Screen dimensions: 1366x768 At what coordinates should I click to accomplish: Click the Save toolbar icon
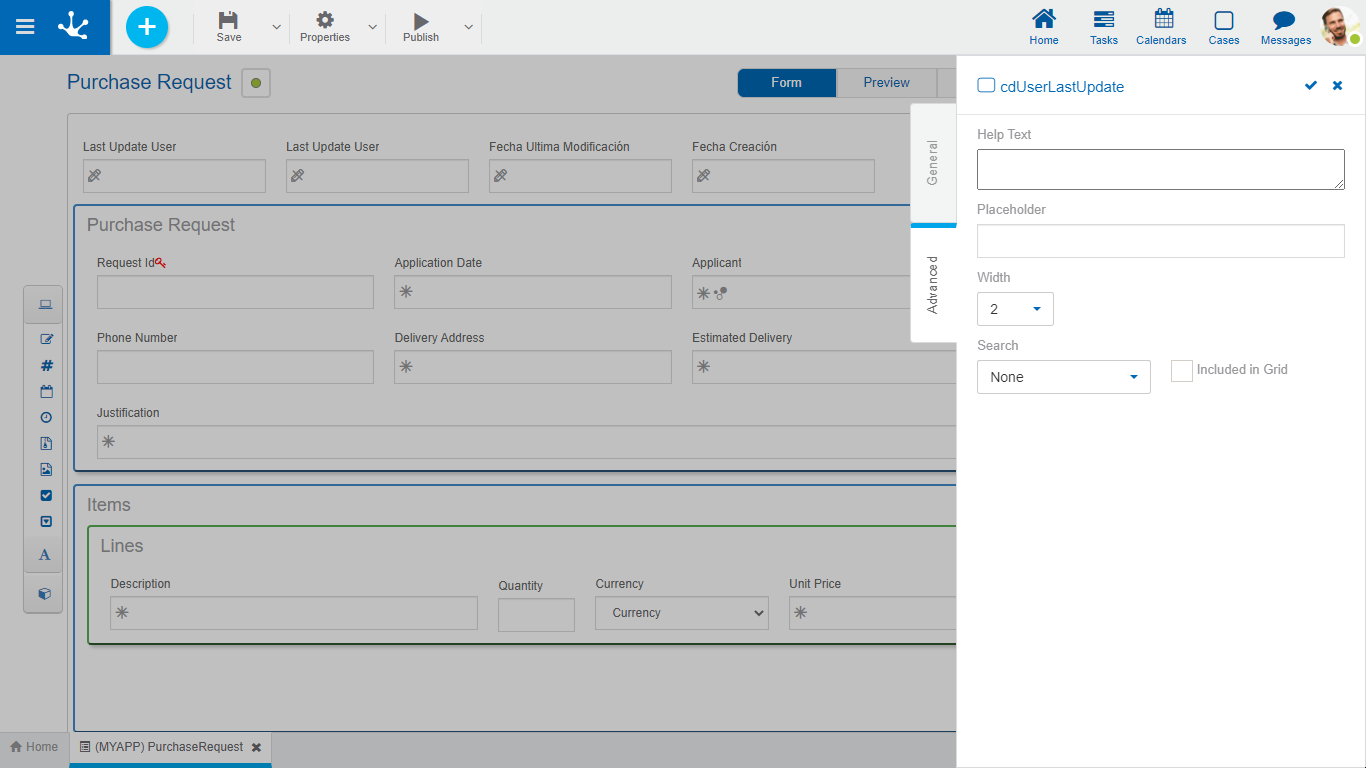(229, 27)
